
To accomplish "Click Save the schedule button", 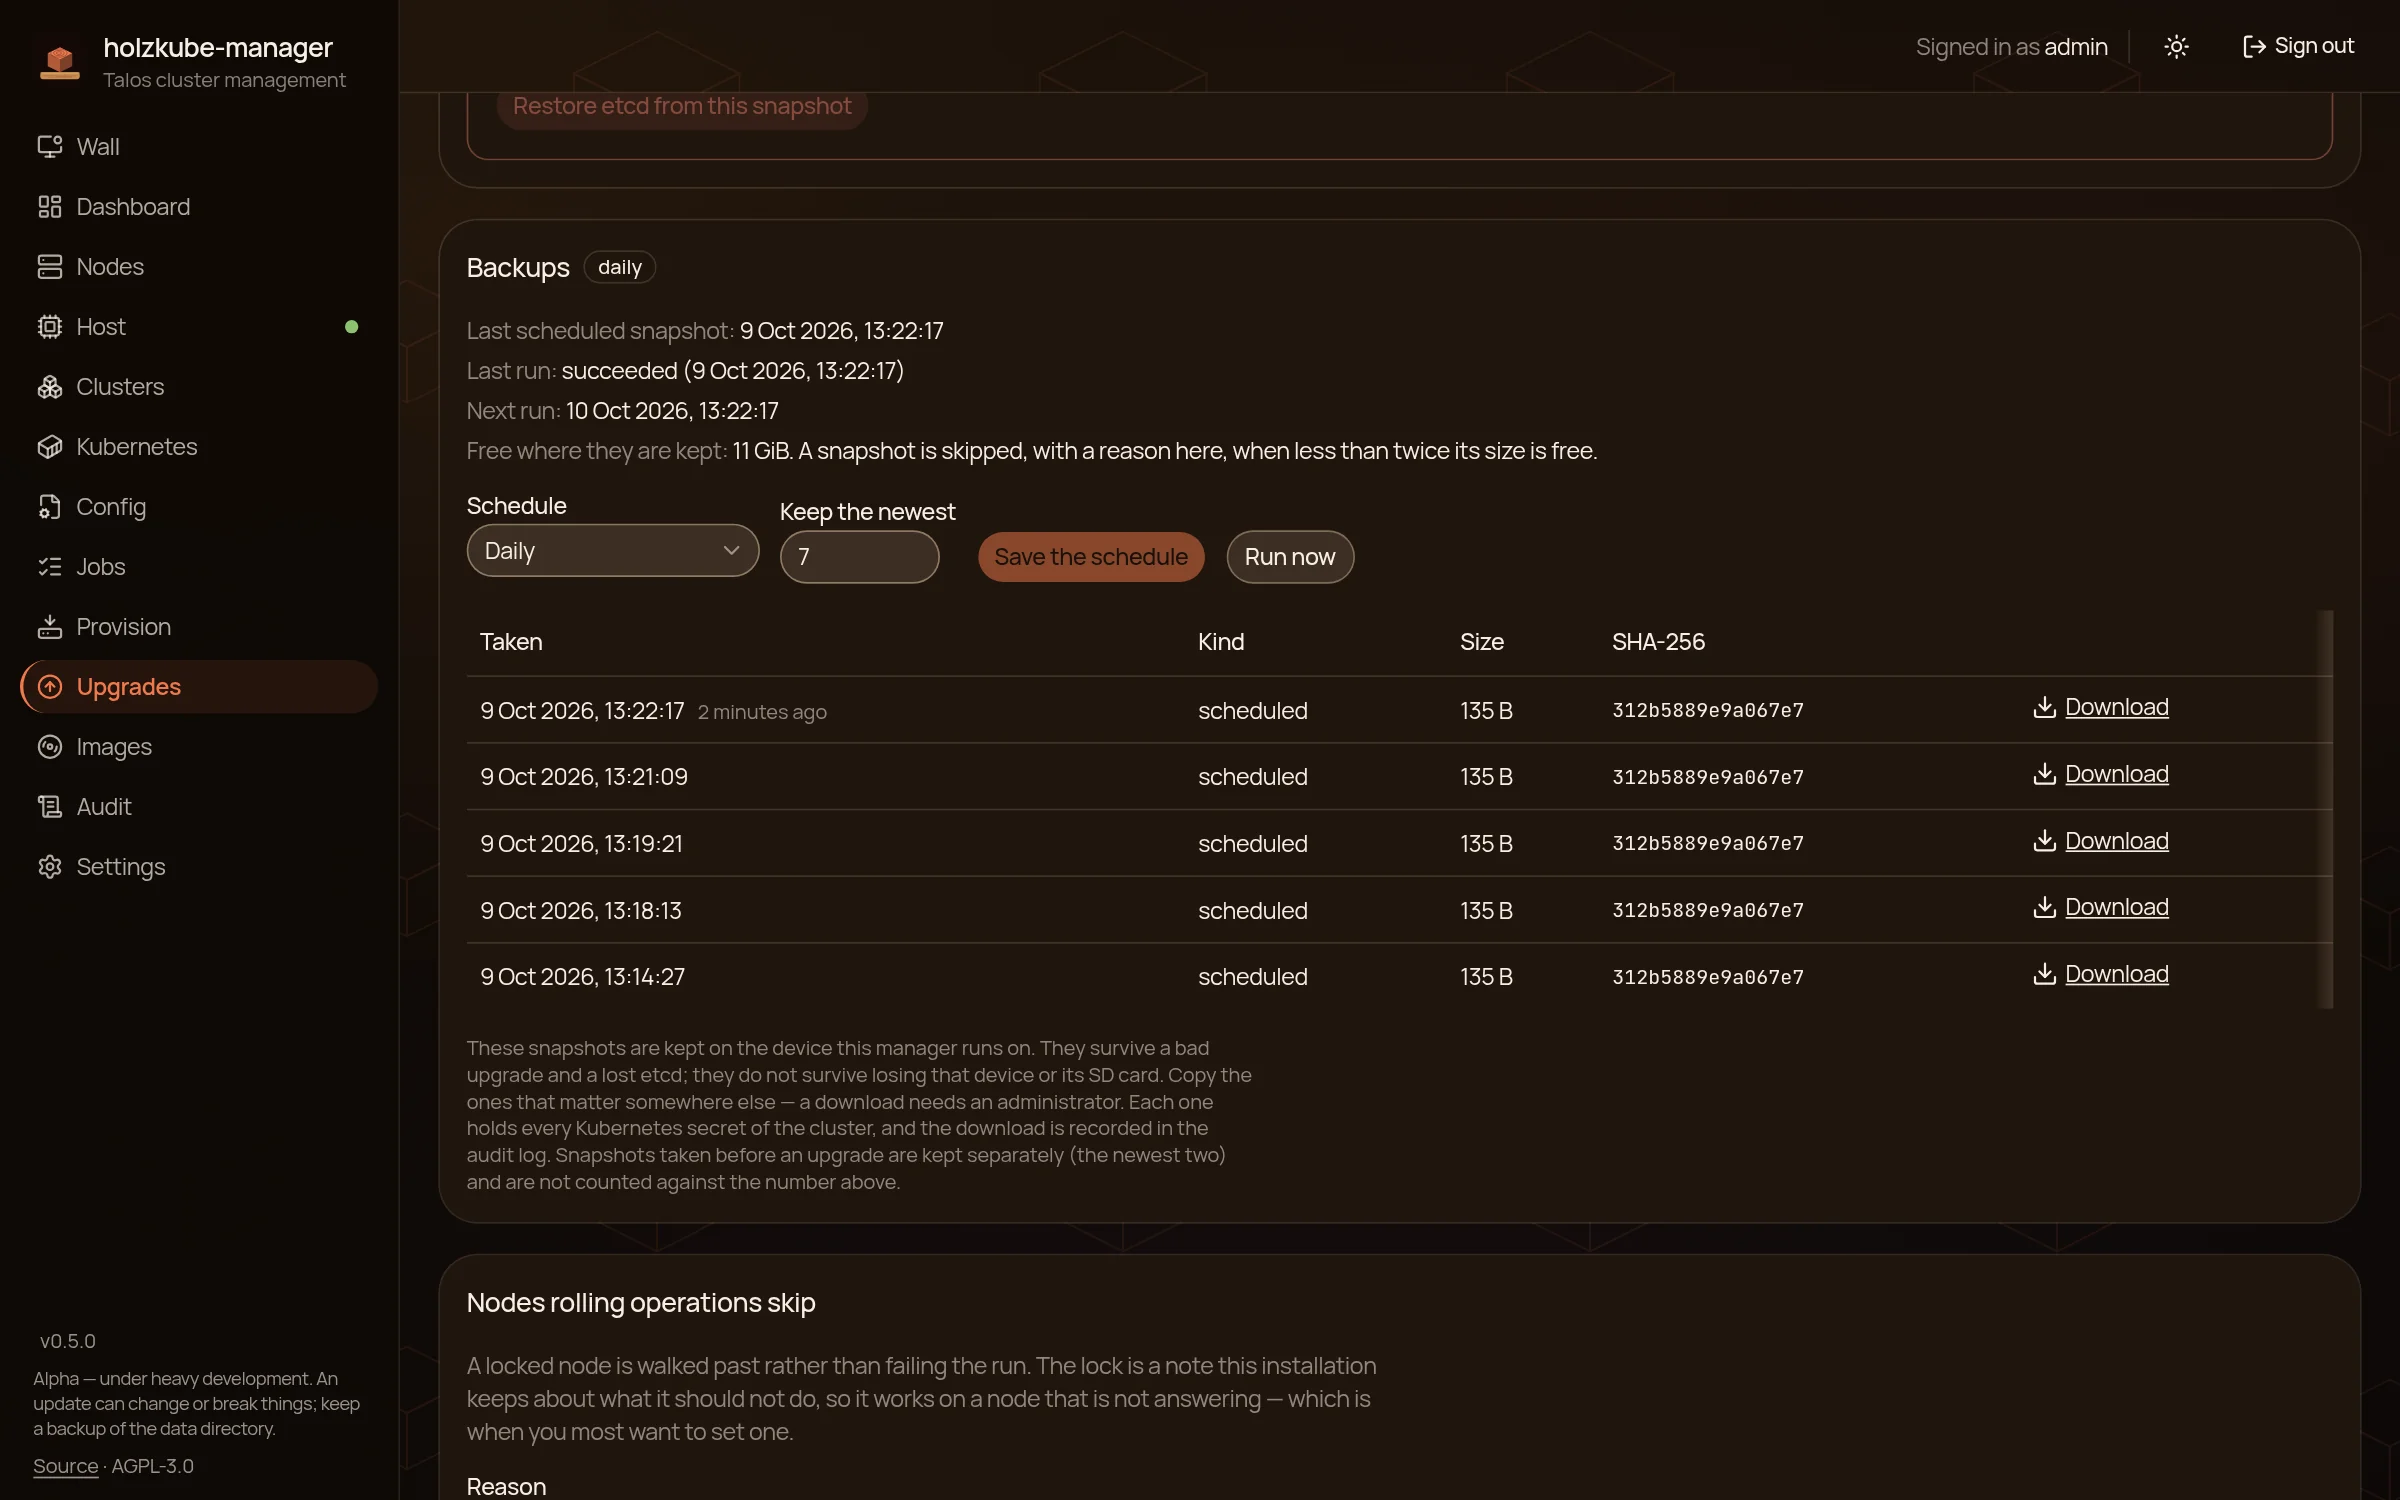I will 1091,557.
